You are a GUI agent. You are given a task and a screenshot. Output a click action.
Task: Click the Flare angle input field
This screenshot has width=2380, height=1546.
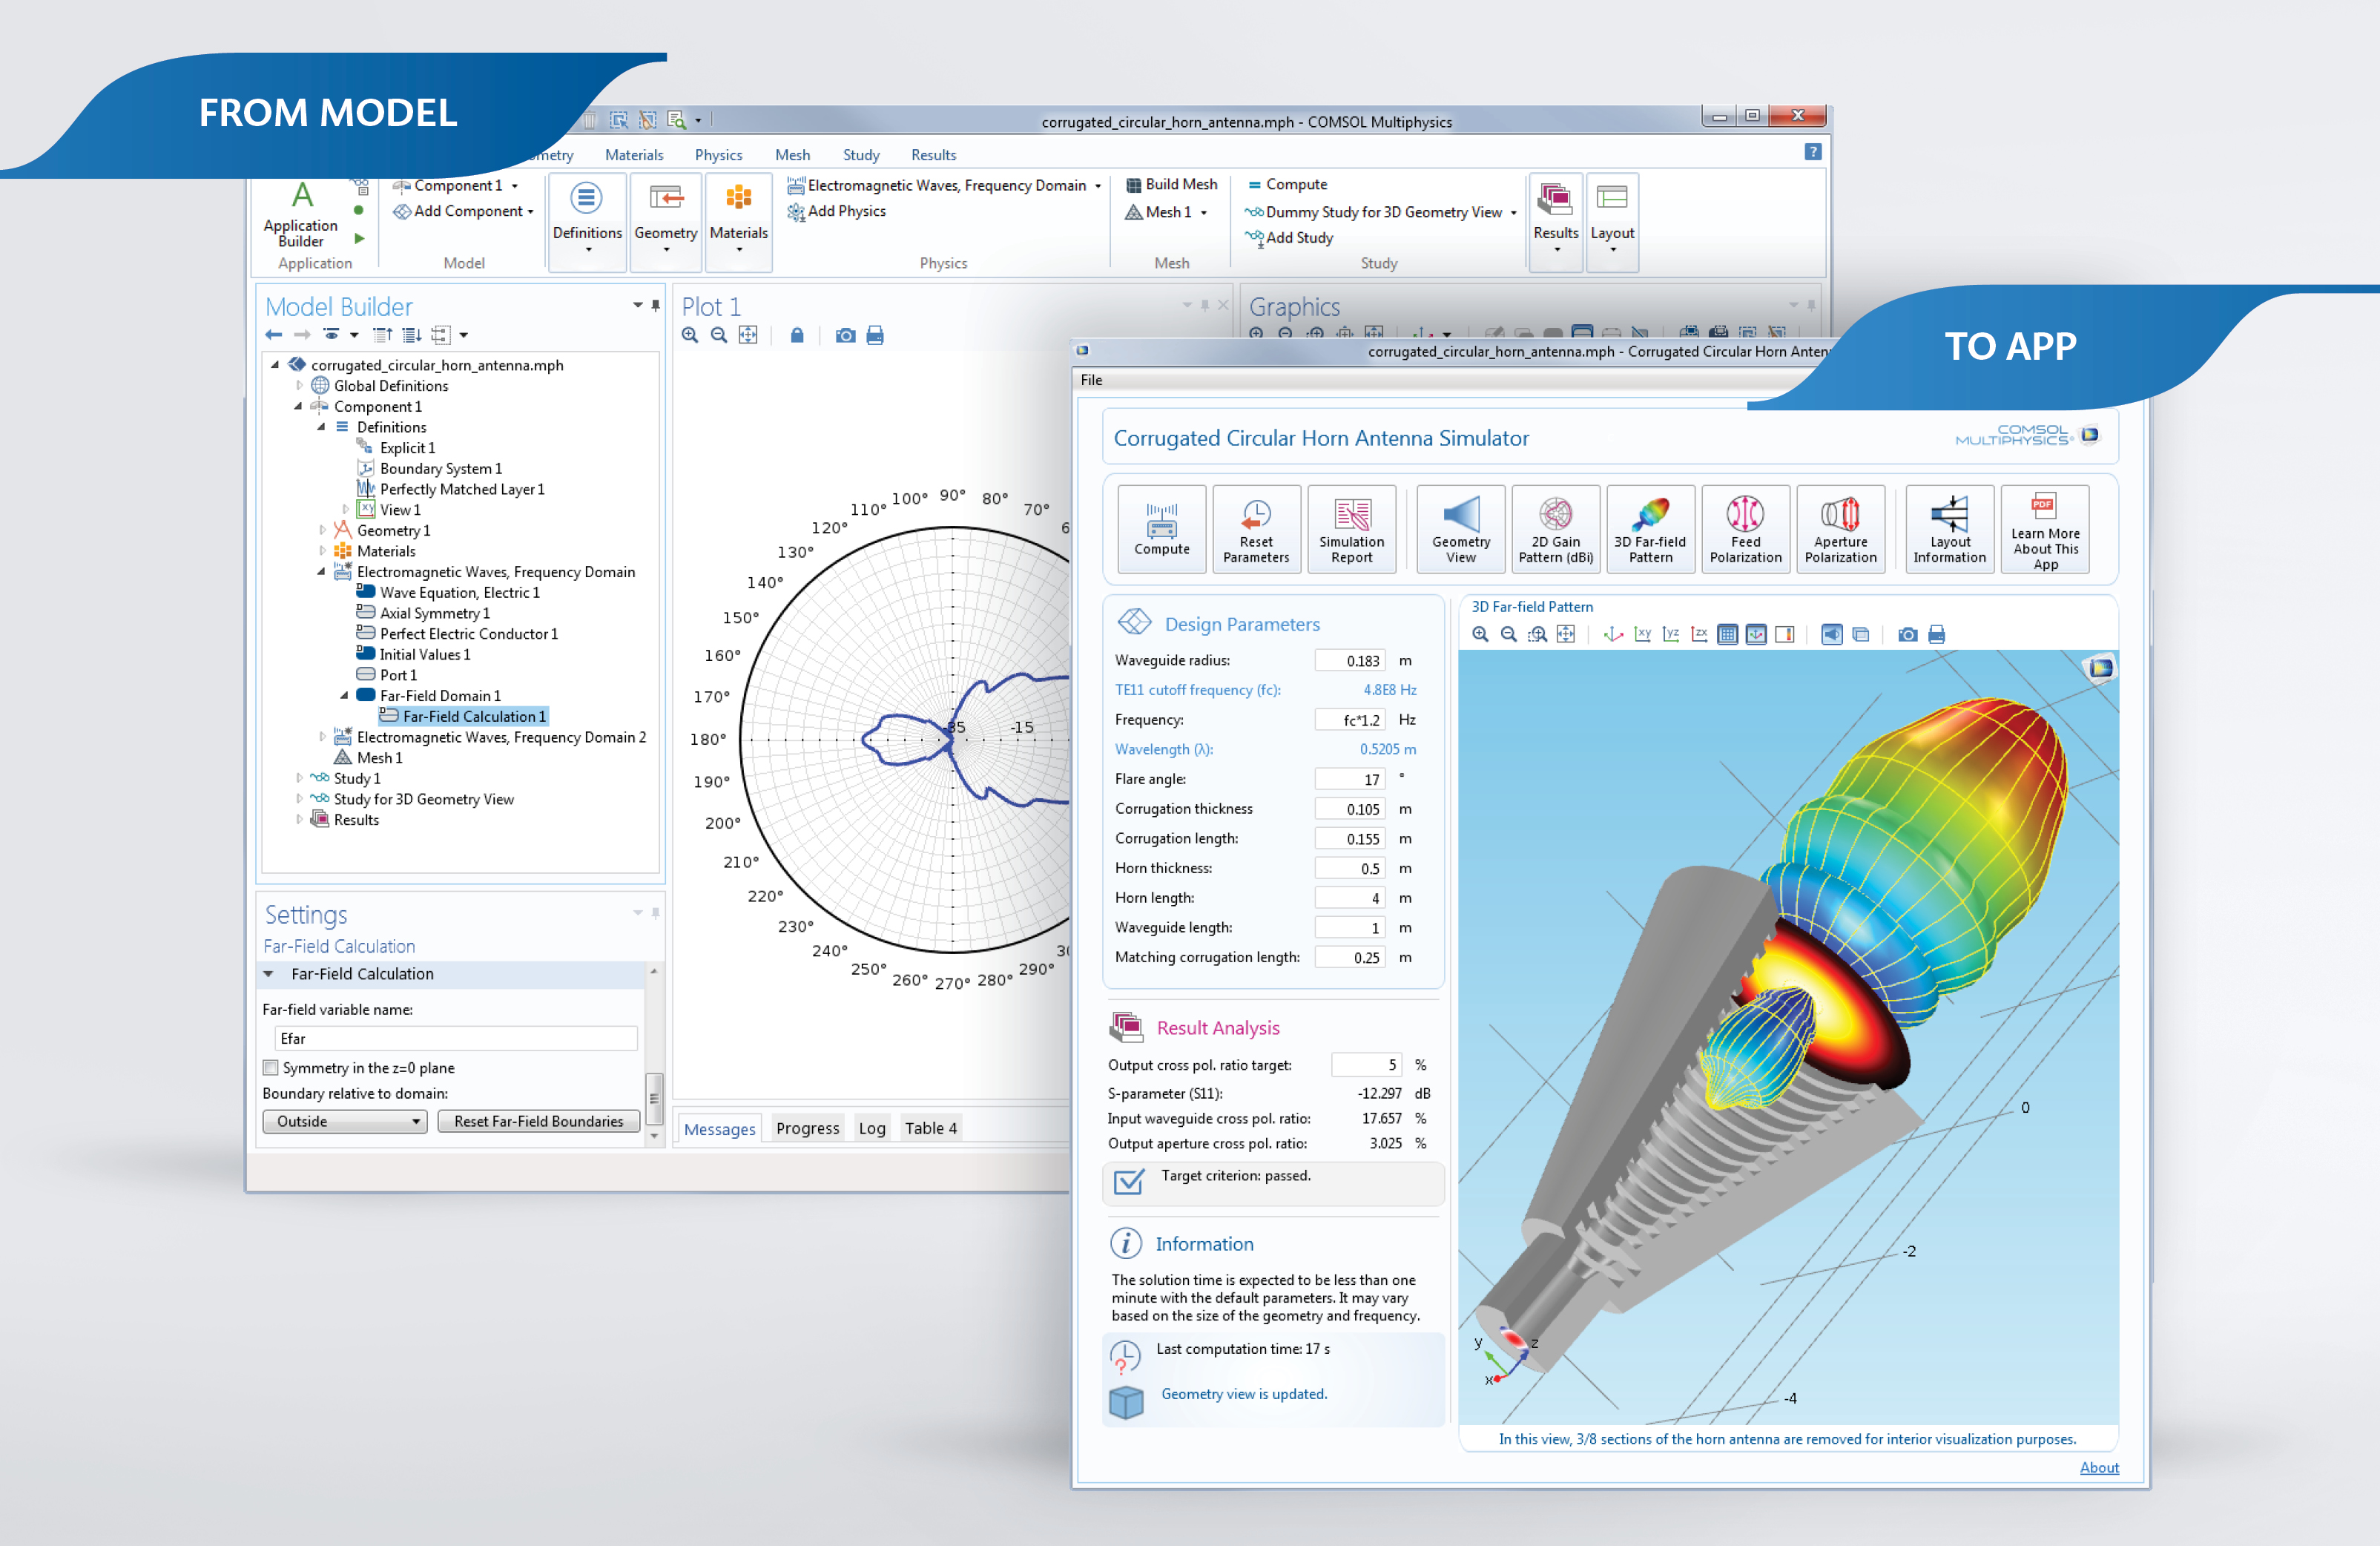click(x=1350, y=779)
